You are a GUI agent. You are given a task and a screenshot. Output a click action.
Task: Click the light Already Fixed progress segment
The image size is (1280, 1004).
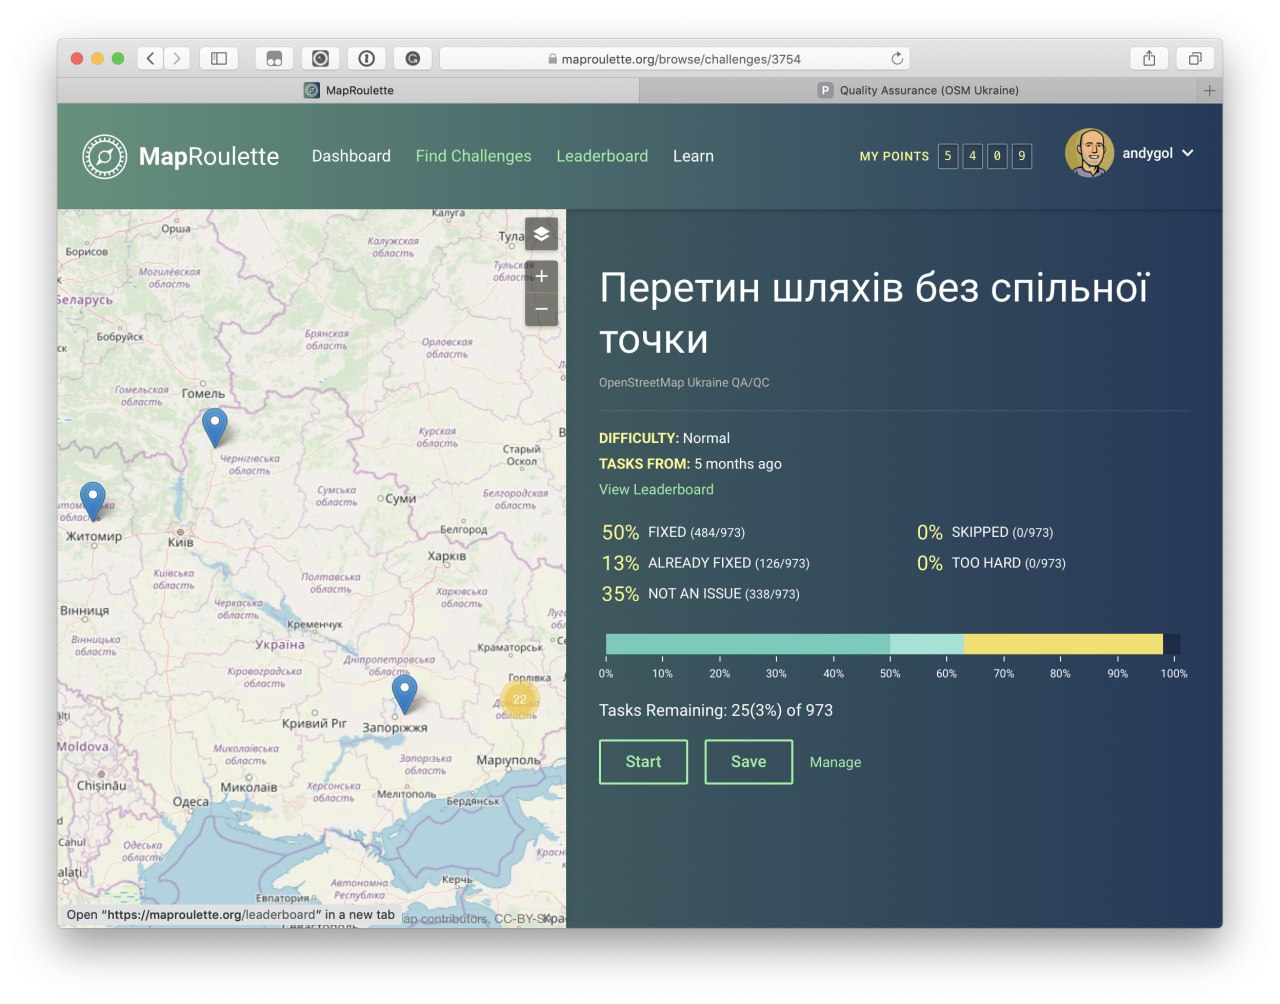[x=927, y=644]
